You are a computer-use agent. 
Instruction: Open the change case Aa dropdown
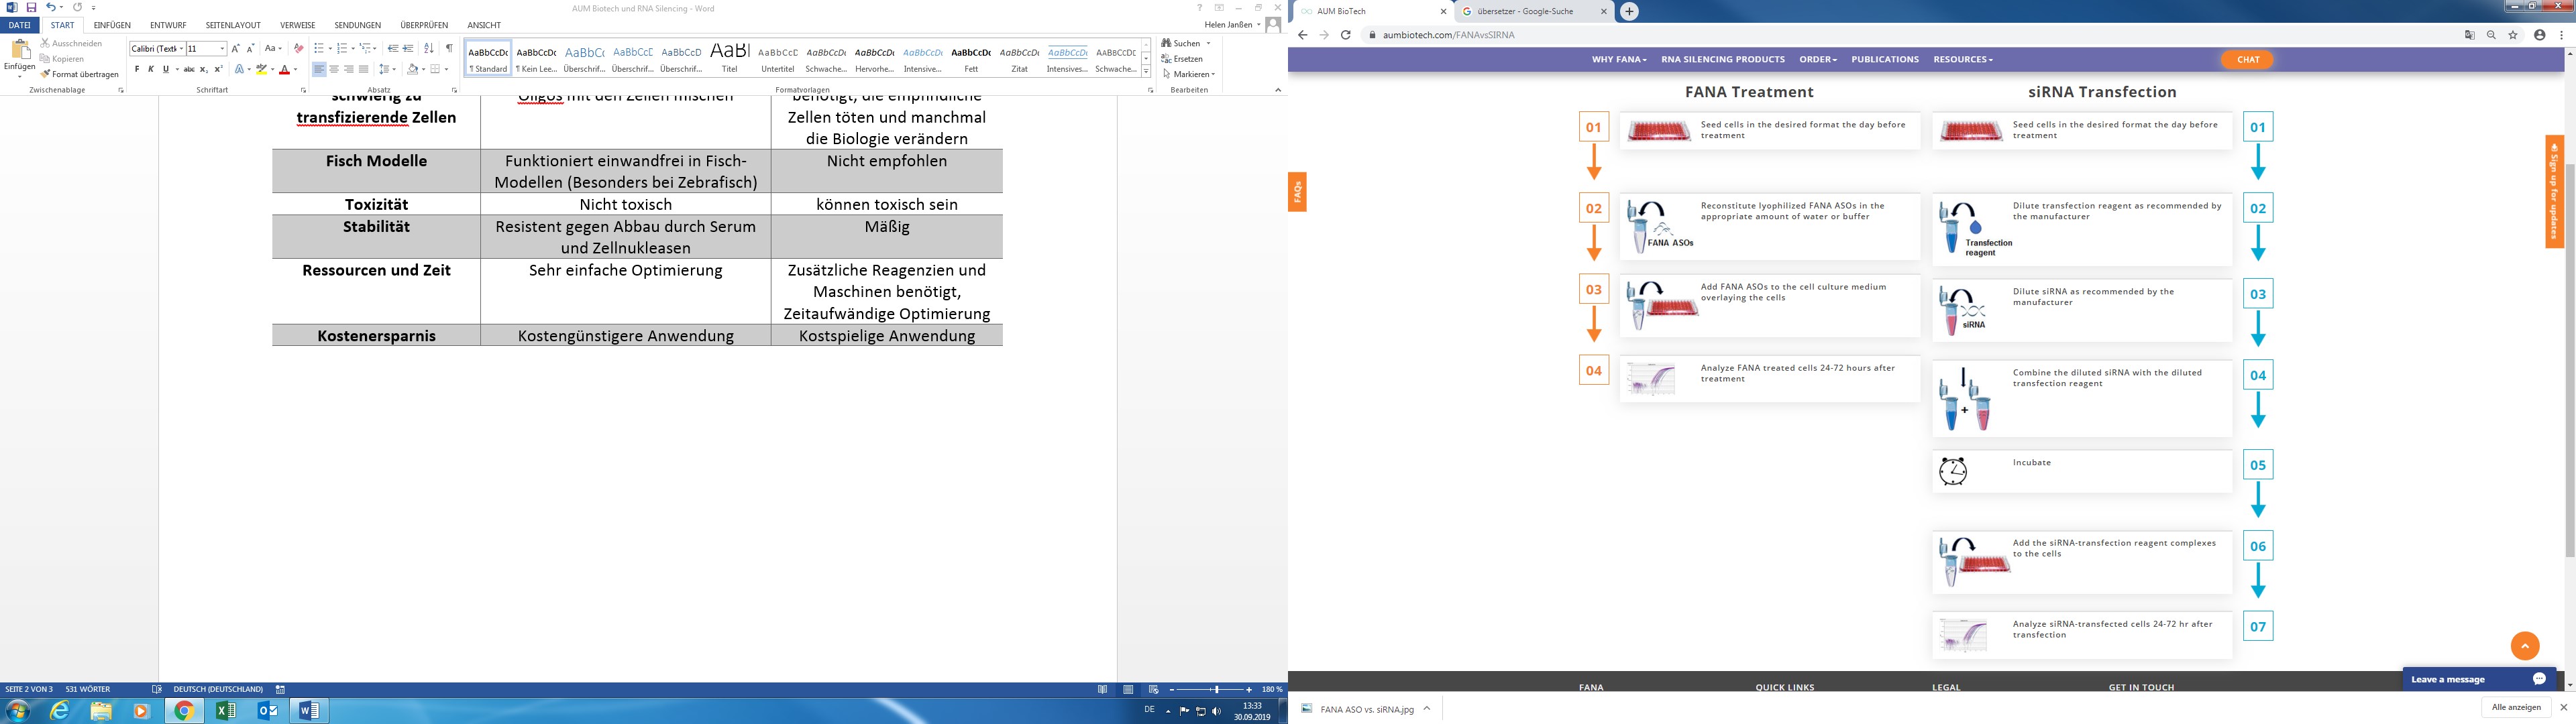tap(273, 48)
